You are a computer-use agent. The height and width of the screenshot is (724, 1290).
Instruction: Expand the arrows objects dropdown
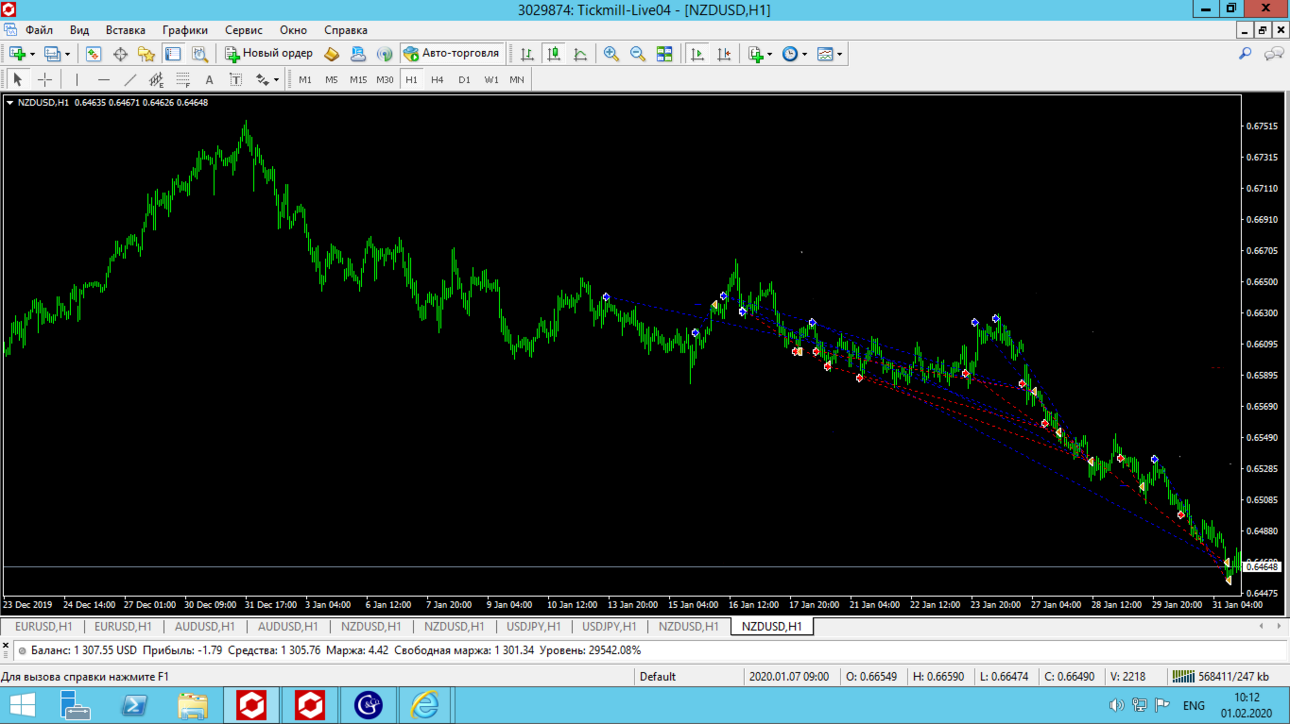(x=276, y=79)
